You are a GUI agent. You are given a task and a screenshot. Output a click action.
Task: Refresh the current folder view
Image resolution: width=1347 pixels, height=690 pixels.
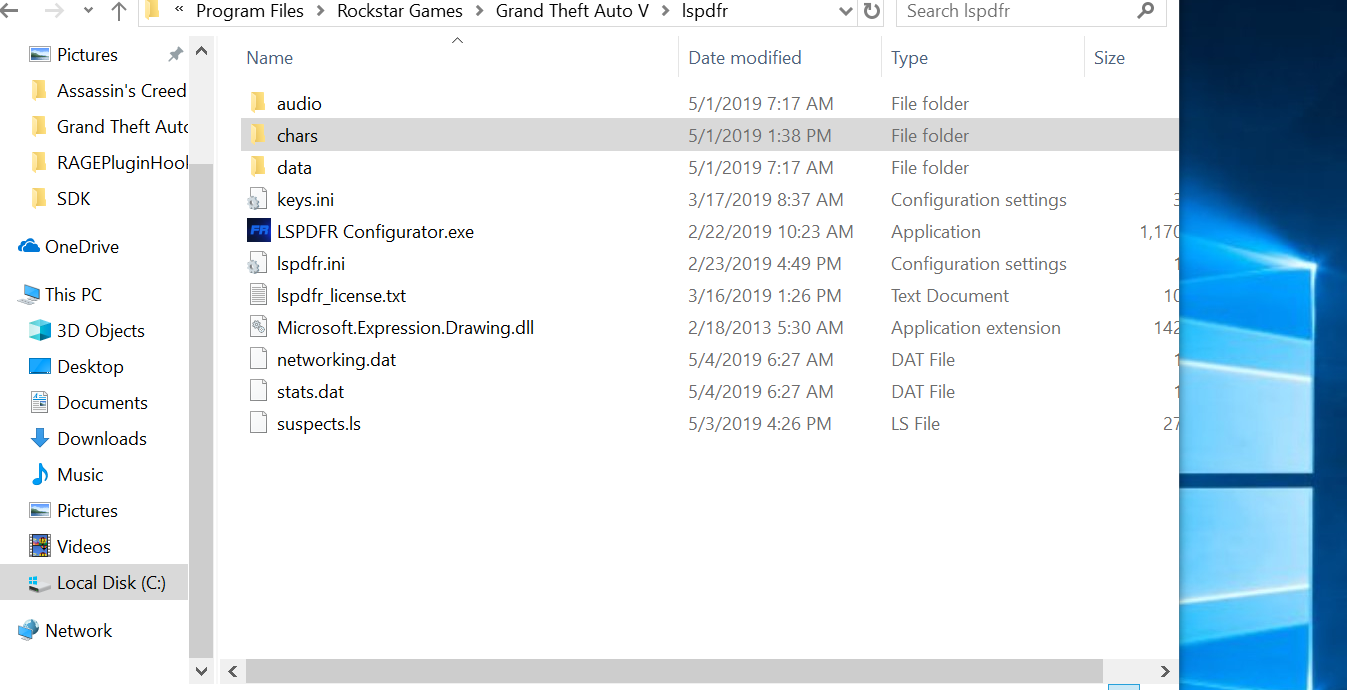[x=872, y=11]
